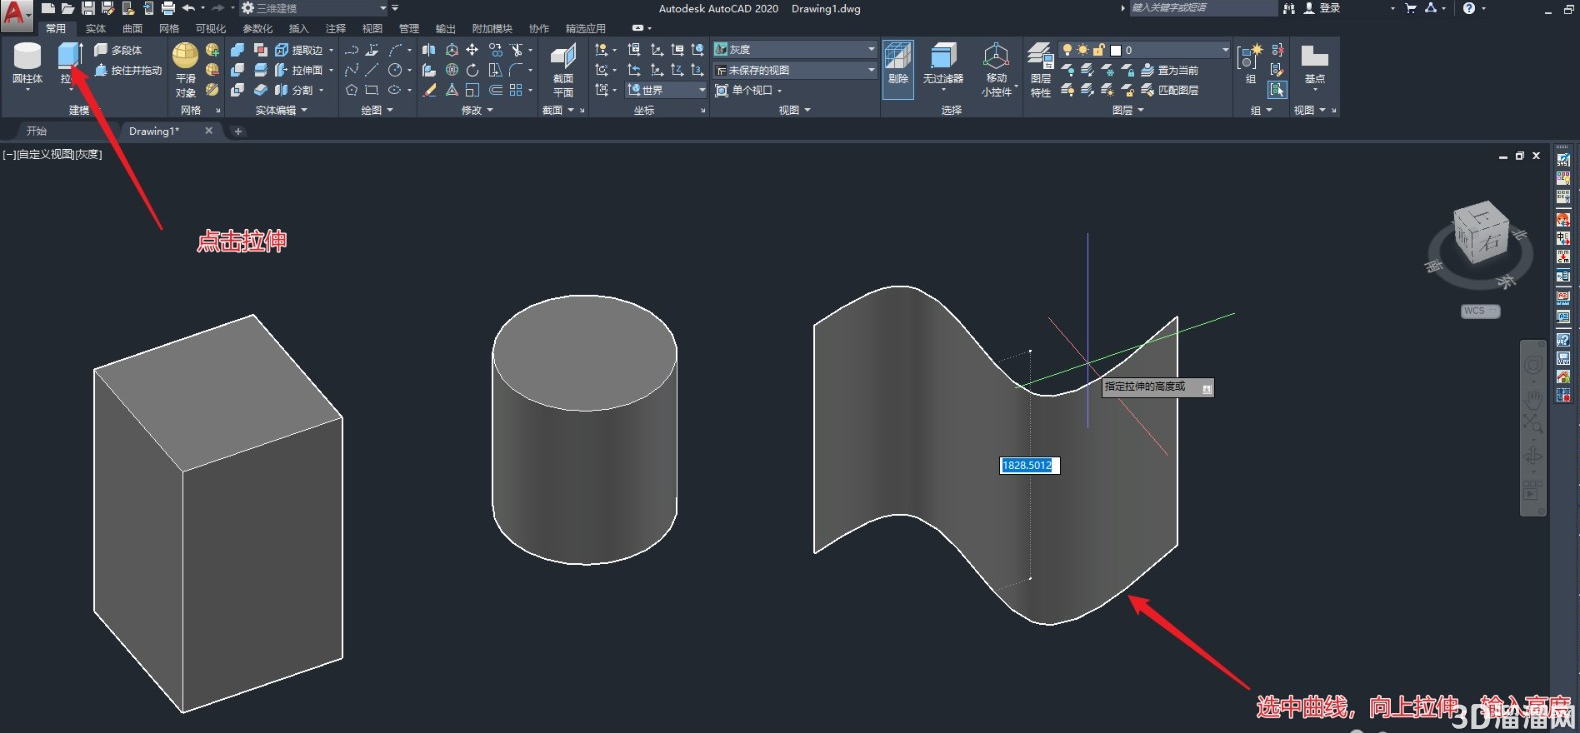Select the Move Gizmo (移动小控件) icon

tap(996, 70)
